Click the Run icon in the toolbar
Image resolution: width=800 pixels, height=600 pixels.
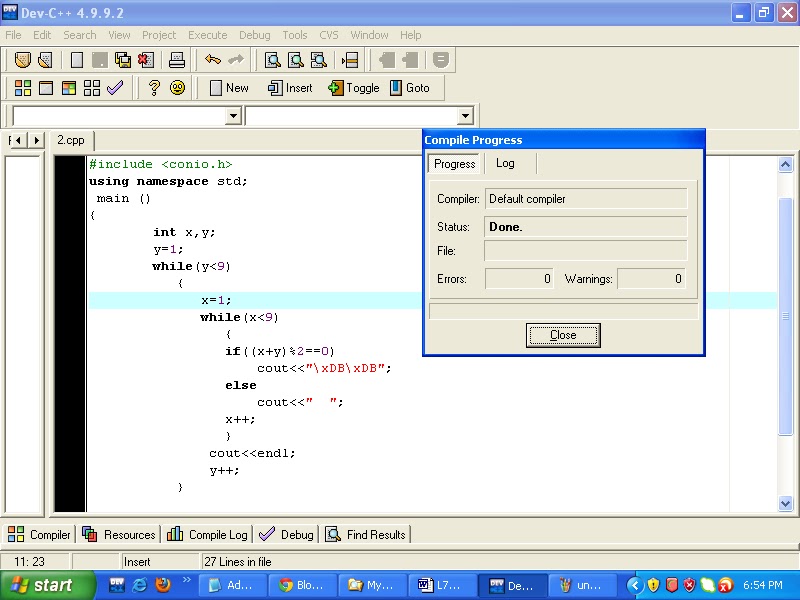[x=46, y=88]
